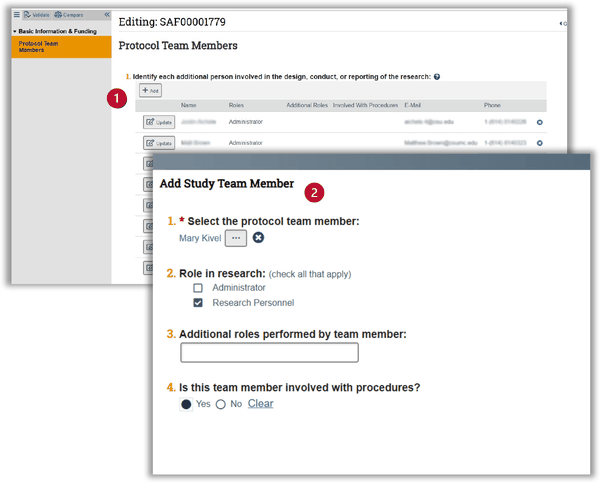Click the Compare toolbar button
This screenshot has height=483, width=600.
(x=68, y=15)
